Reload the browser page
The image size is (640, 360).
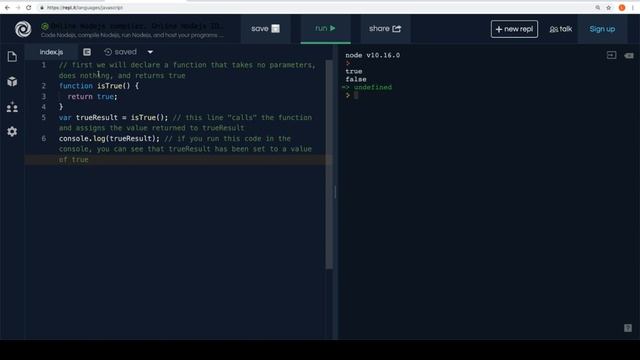pos(28,7)
